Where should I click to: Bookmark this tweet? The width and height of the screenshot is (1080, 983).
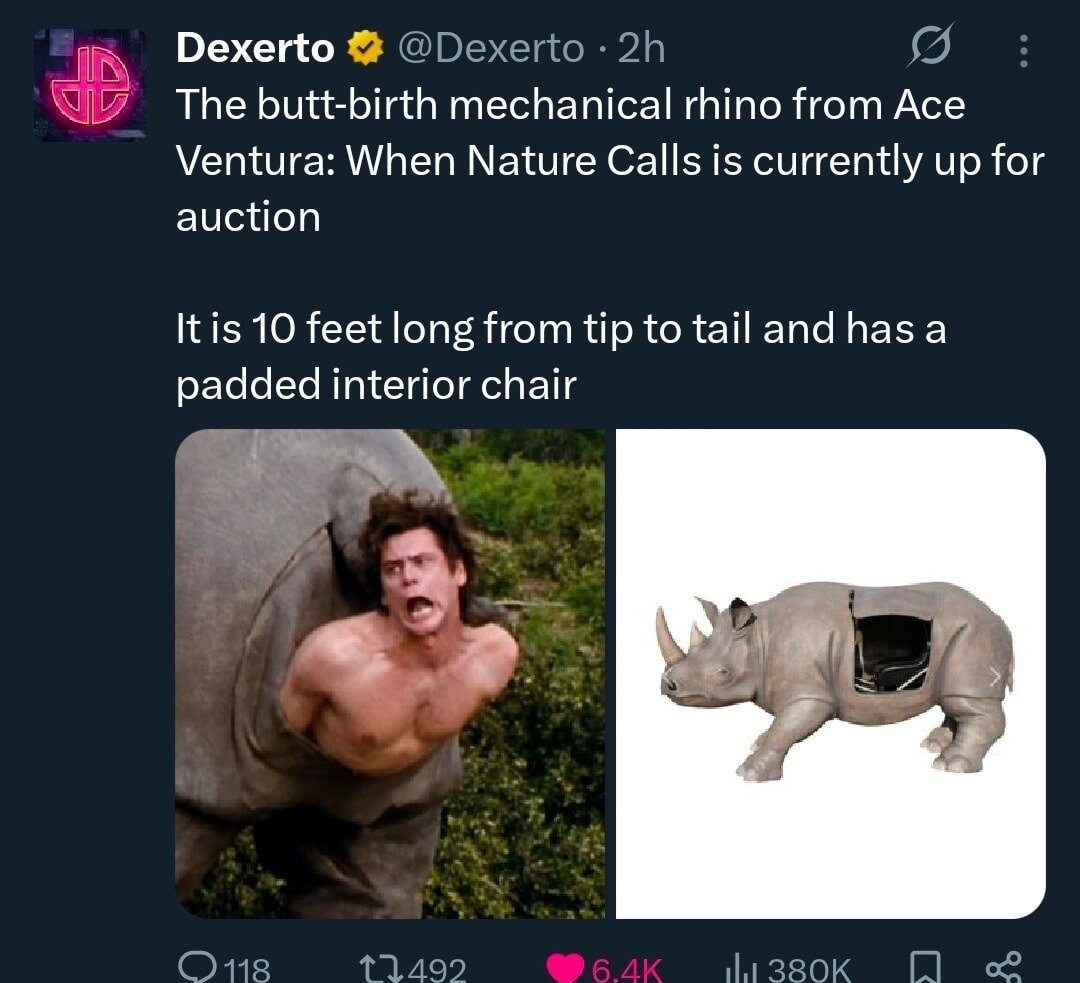(925, 967)
